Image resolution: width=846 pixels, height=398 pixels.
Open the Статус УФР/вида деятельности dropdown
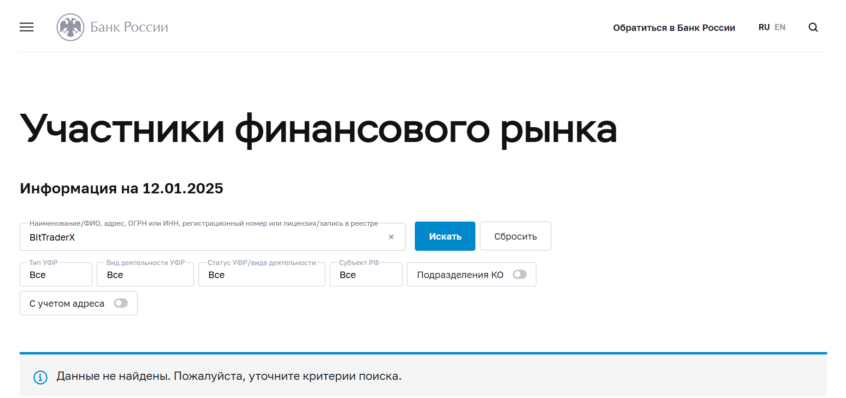coord(262,275)
